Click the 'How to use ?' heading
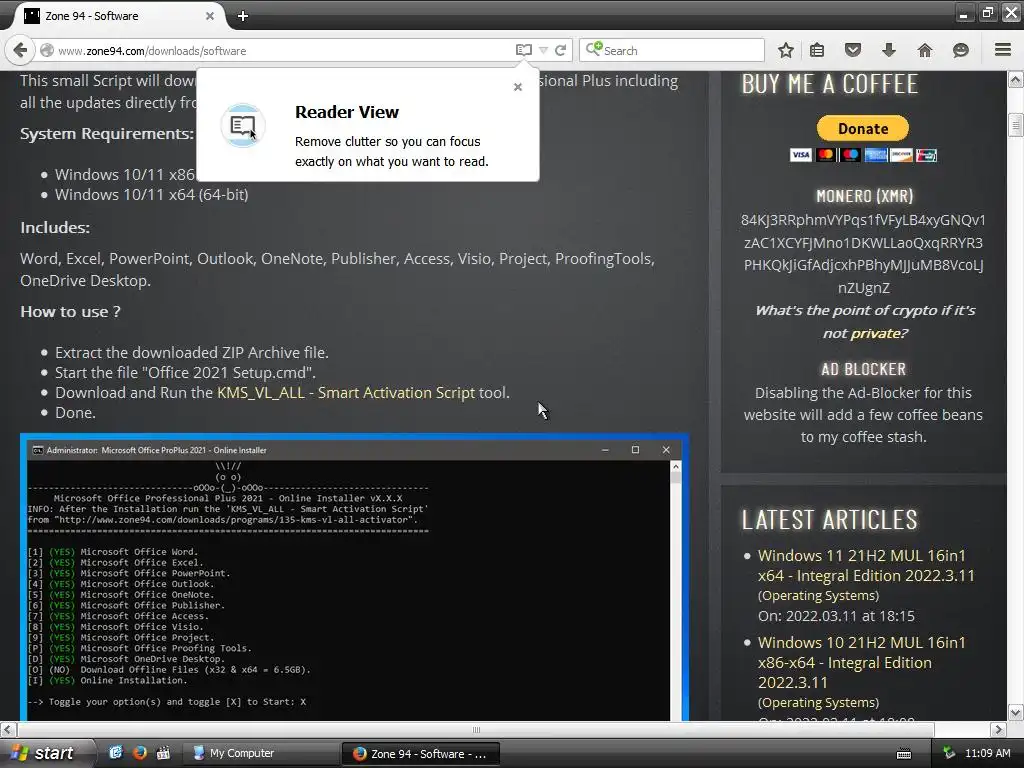 tap(70, 312)
